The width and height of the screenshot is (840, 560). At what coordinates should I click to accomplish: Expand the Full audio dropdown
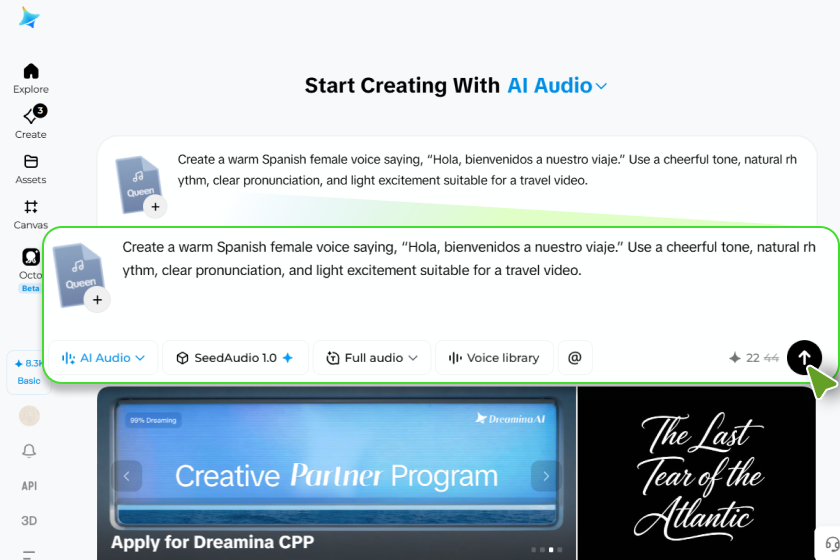(x=372, y=358)
